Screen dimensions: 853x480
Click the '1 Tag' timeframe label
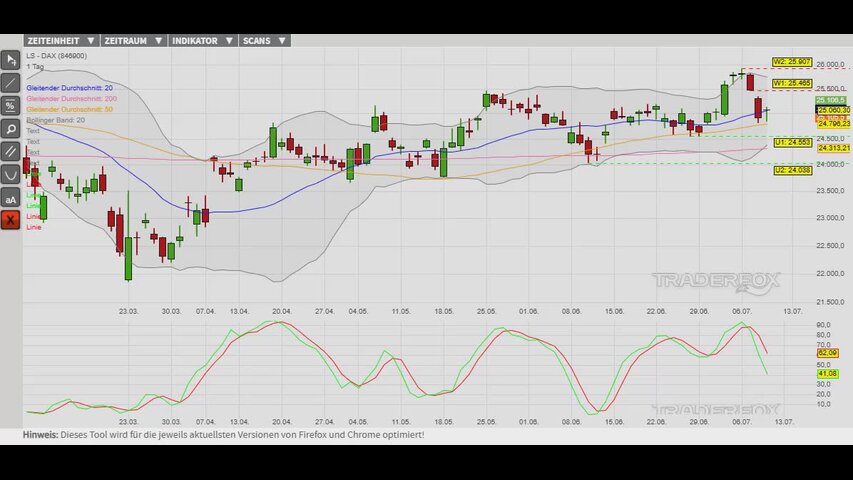point(35,66)
